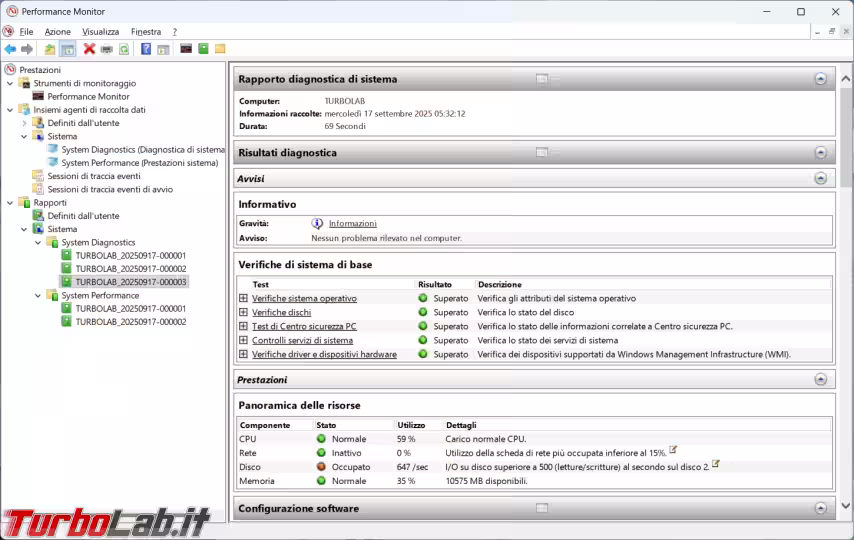Viewport: 854px width, 540px height.
Task: Collapse the Rapporto diagnostica di sistema section
Action: pos(820,79)
